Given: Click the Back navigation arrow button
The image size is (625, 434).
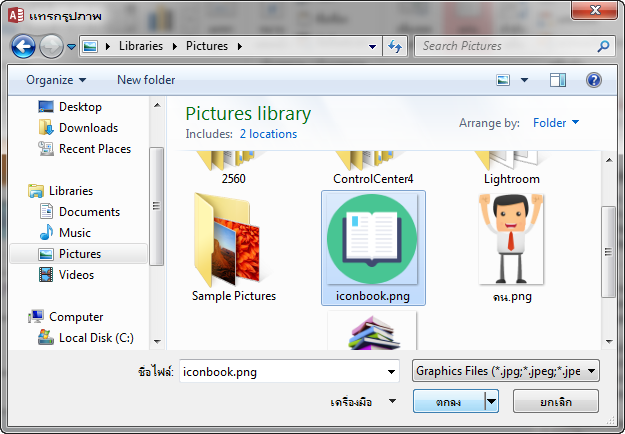Looking at the screenshot, I should pos(24,46).
